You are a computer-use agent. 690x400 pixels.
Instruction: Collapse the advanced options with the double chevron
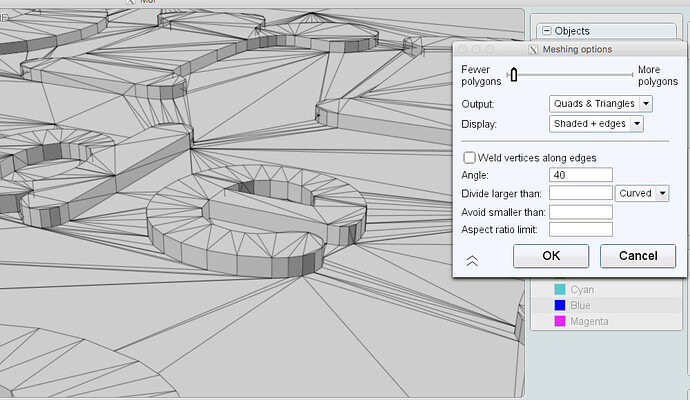(x=472, y=261)
